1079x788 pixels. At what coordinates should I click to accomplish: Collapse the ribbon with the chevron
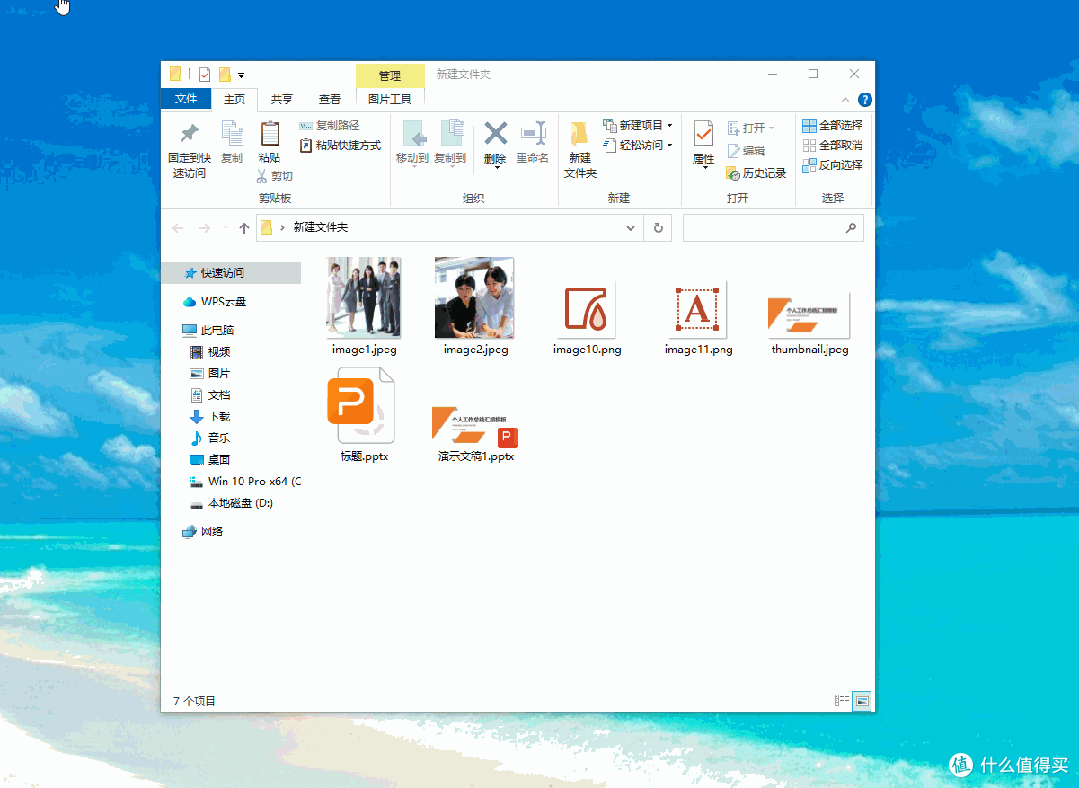click(845, 100)
